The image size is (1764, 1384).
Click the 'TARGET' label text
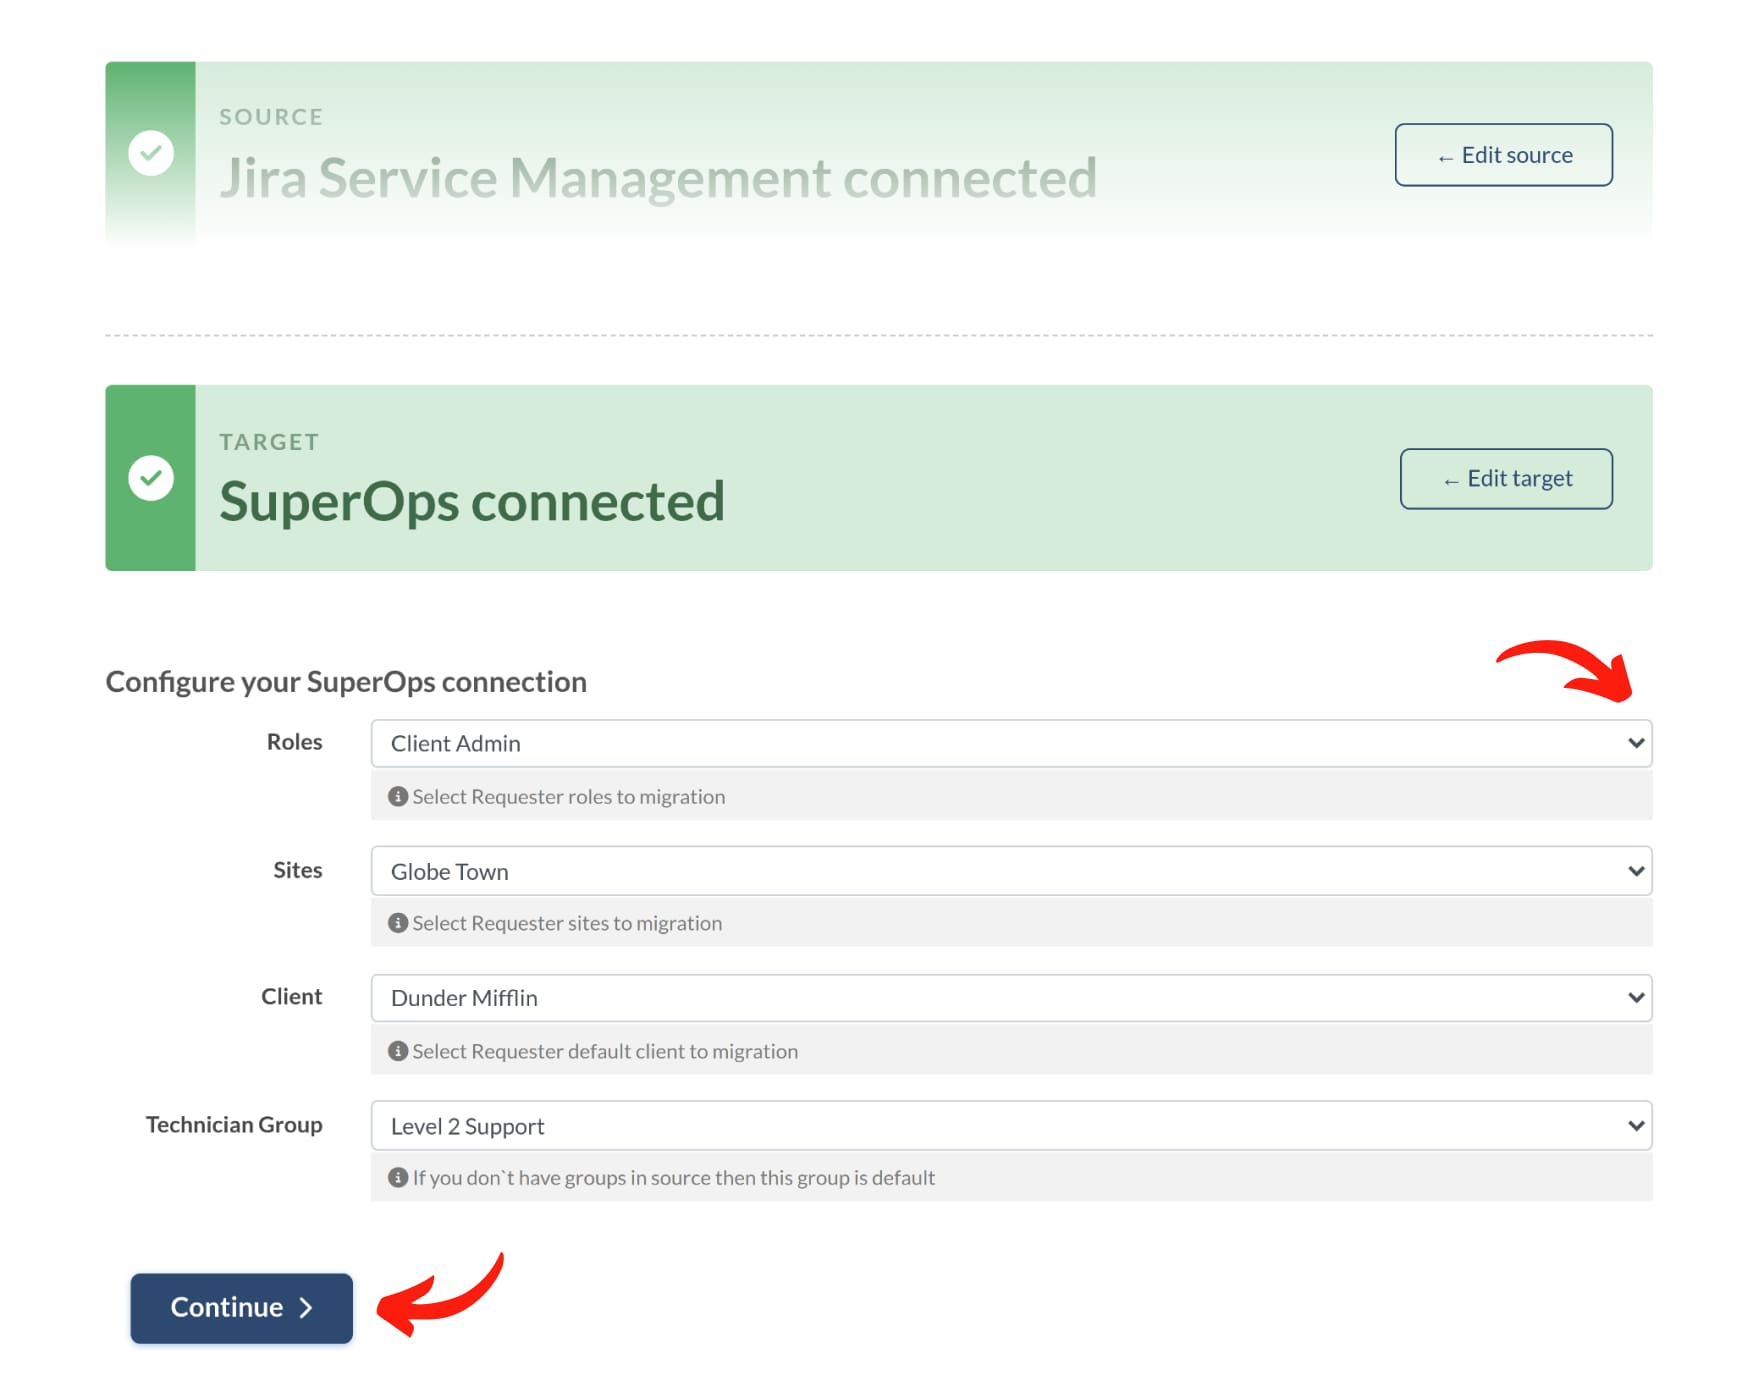click(269, 442)
